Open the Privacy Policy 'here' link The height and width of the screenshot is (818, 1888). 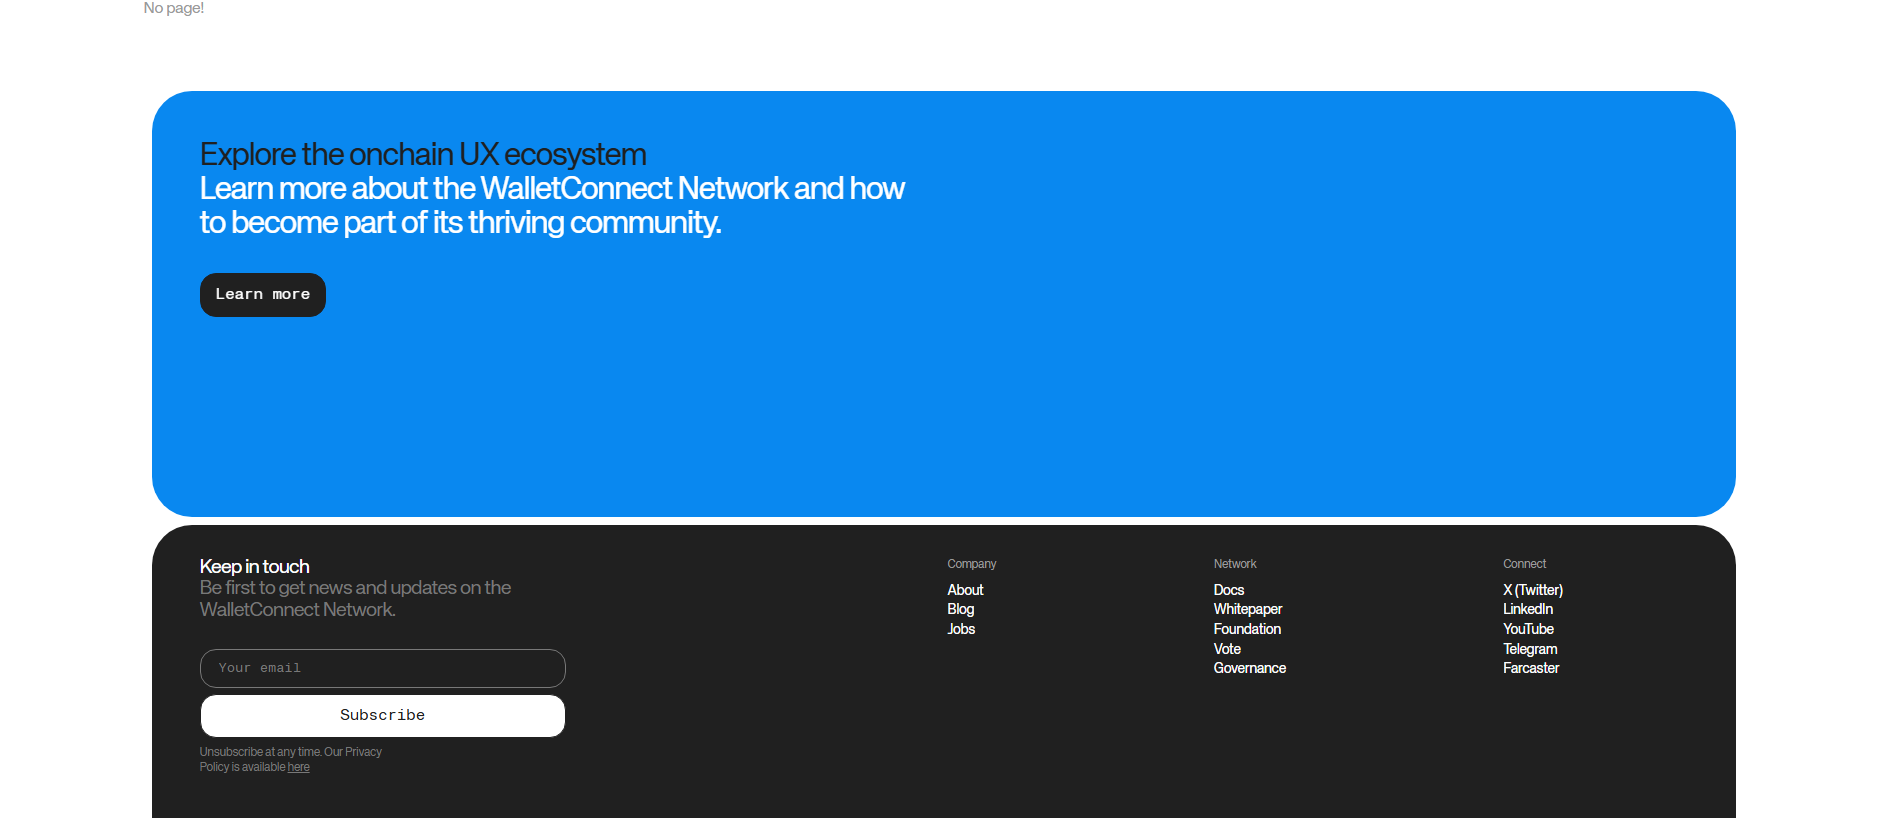(x=298, y=768)
